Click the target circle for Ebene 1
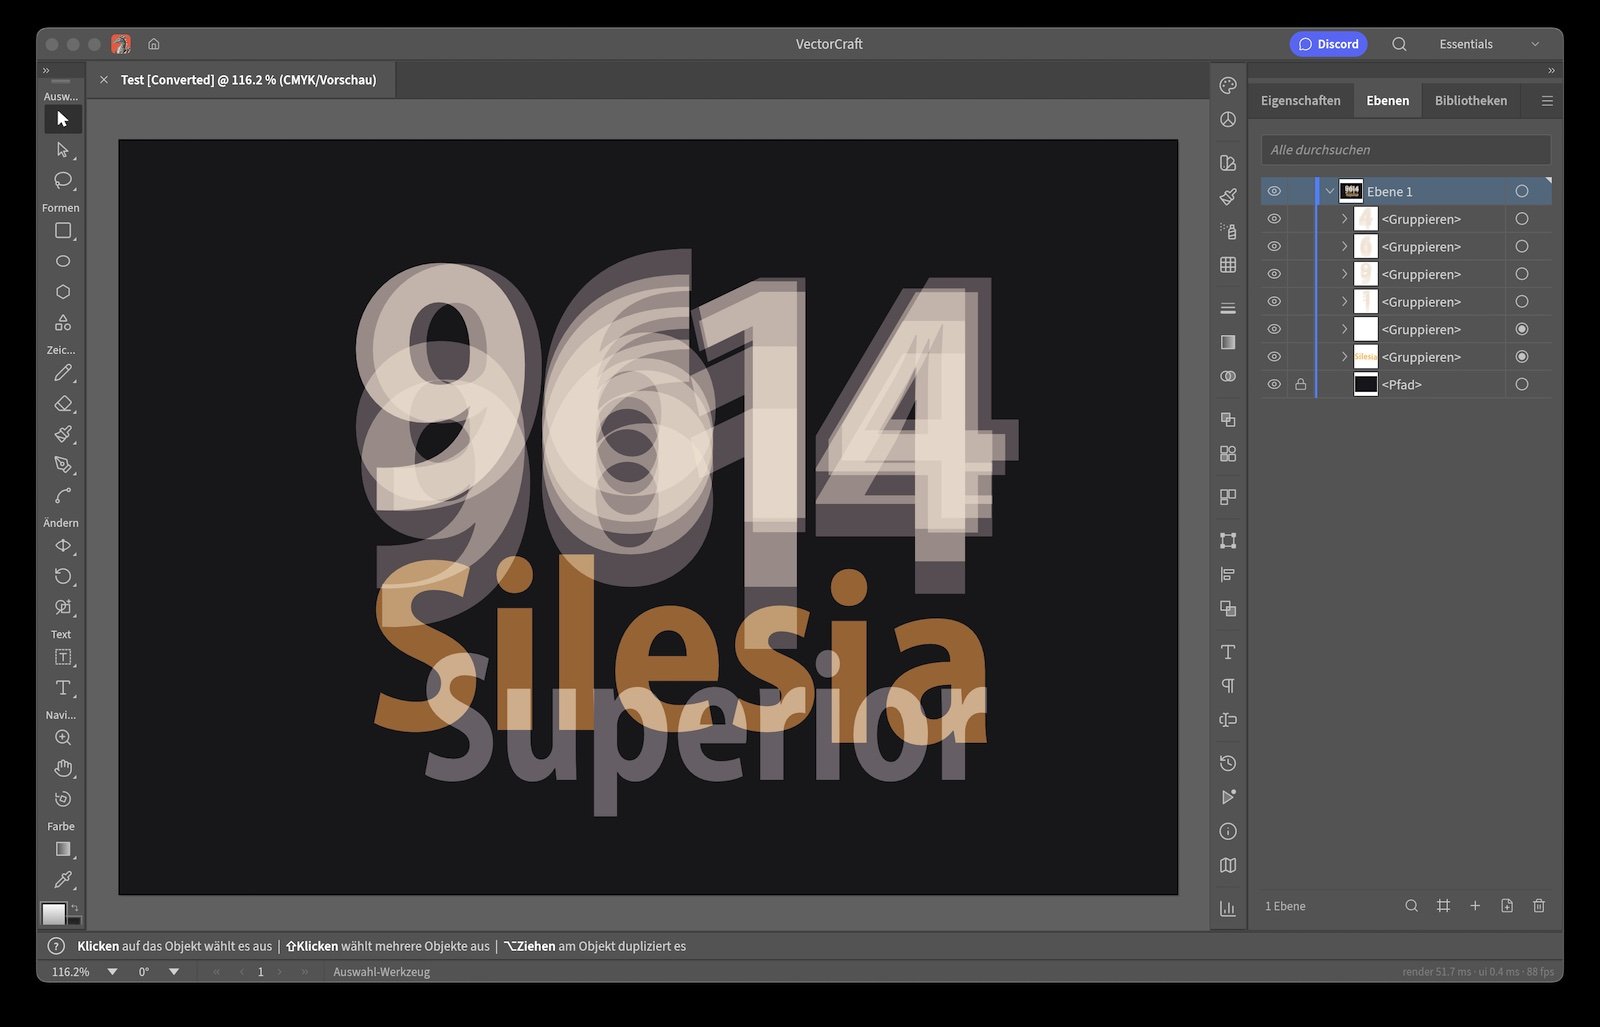The height and width of the screenshot is (1027, 1600). (x=1522, y=191)
